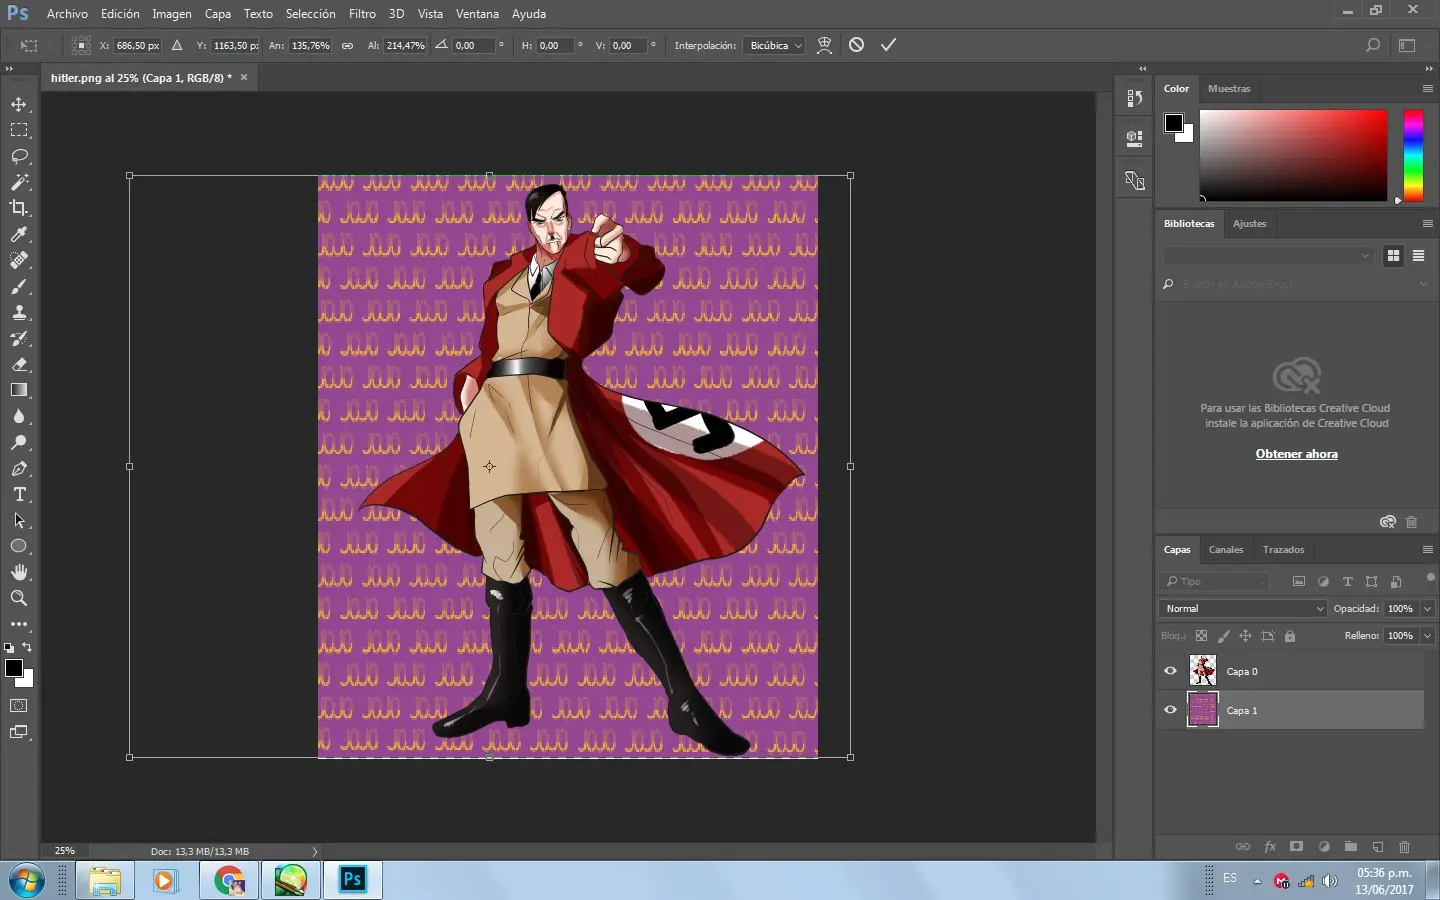This screenshot has height=900, width=1440.
Task: Select the Crop tool
Action: tap(19, 208)
